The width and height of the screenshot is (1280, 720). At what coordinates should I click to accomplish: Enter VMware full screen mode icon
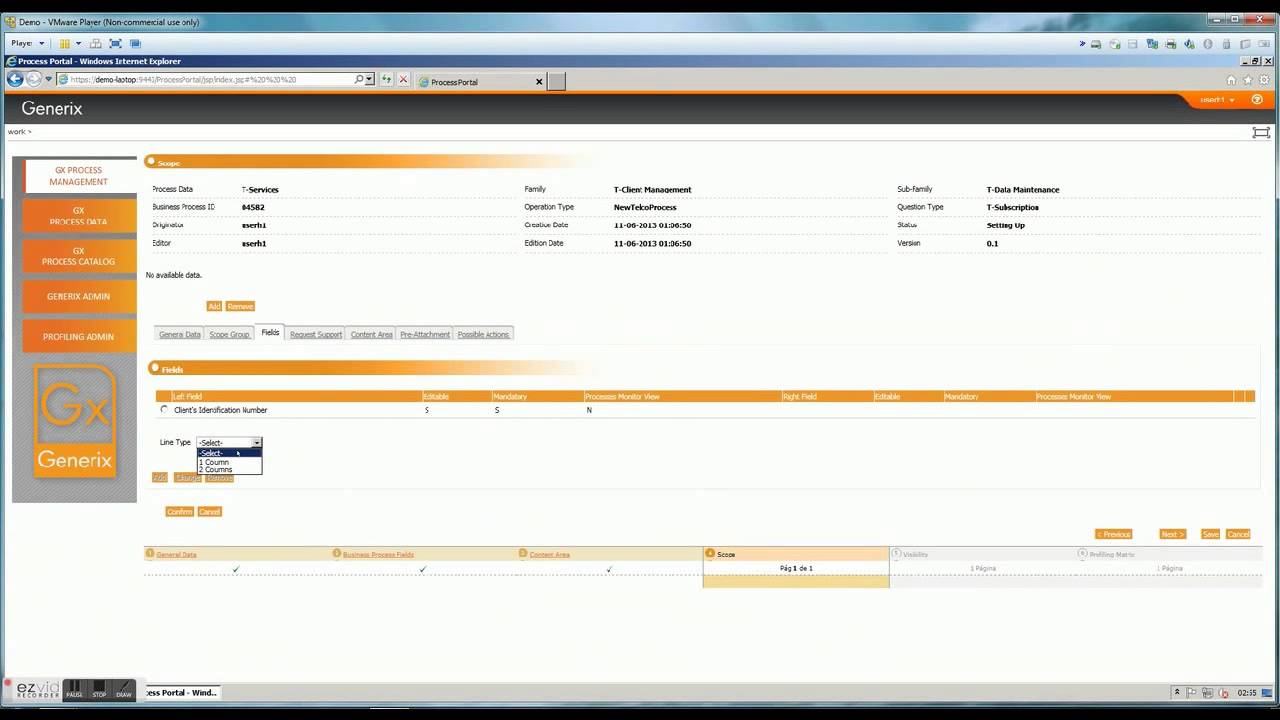point(115,44)
